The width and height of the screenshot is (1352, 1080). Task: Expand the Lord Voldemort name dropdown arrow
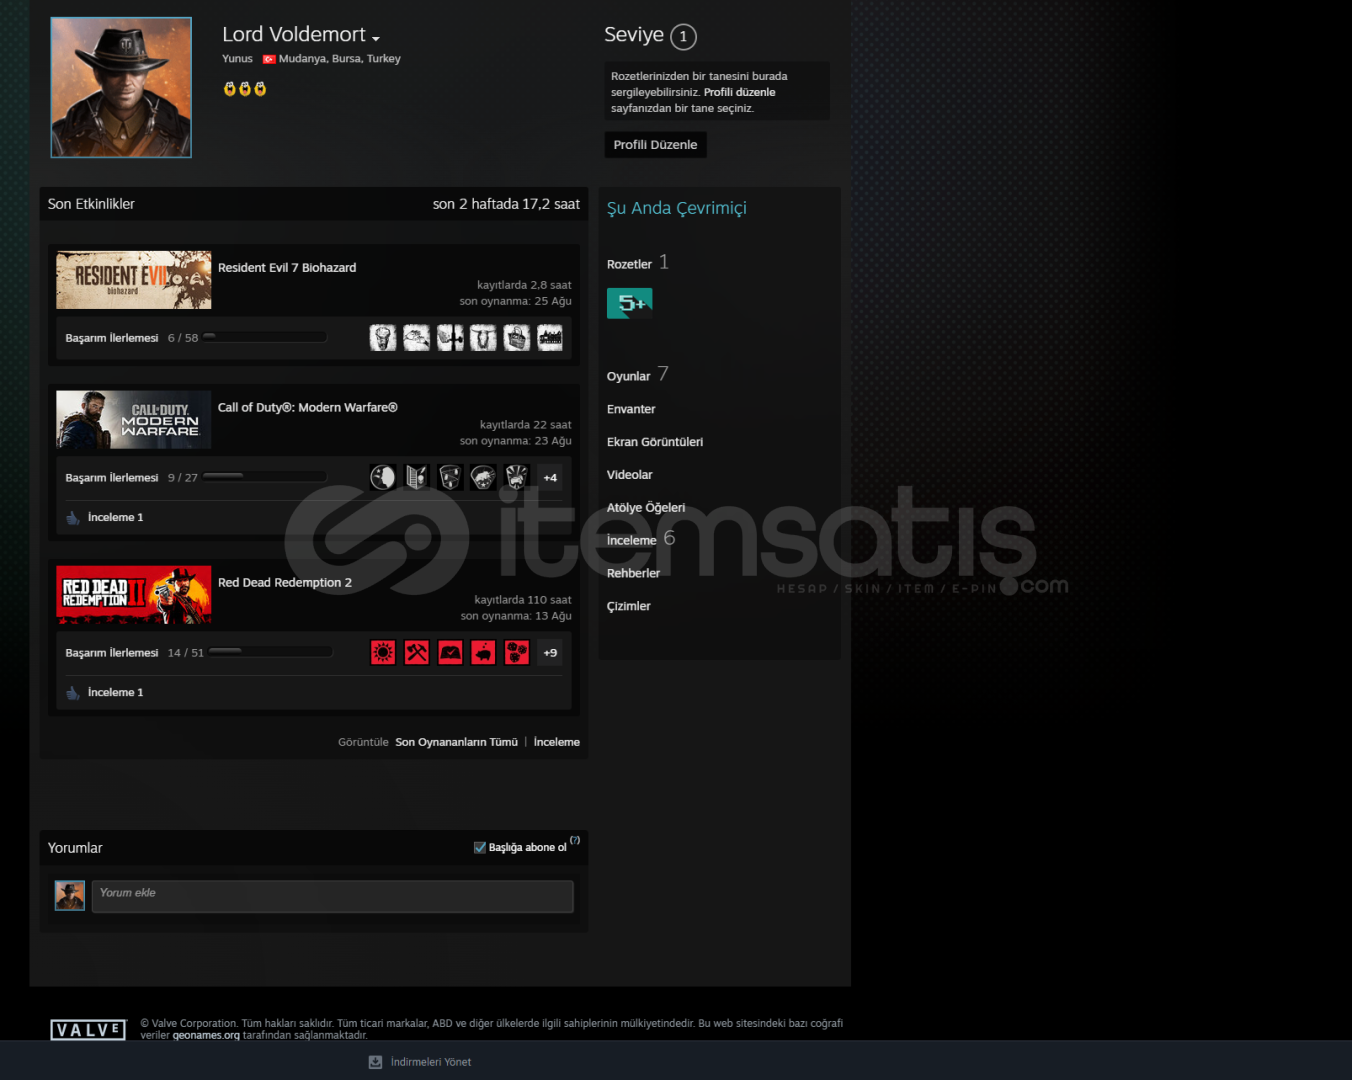pyautogui.click(x=375, y=39)
